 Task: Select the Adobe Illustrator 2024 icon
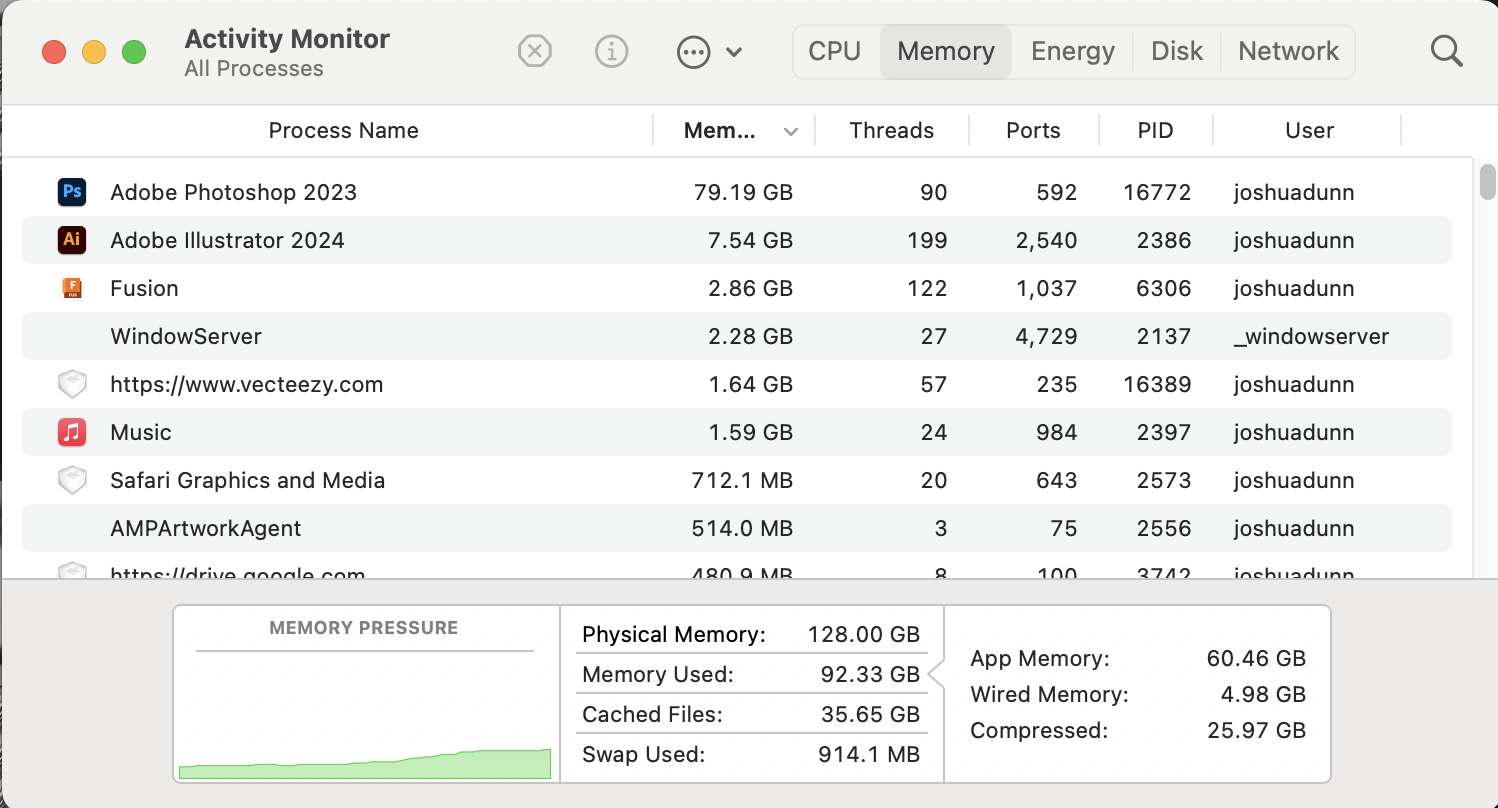[72, 240]
